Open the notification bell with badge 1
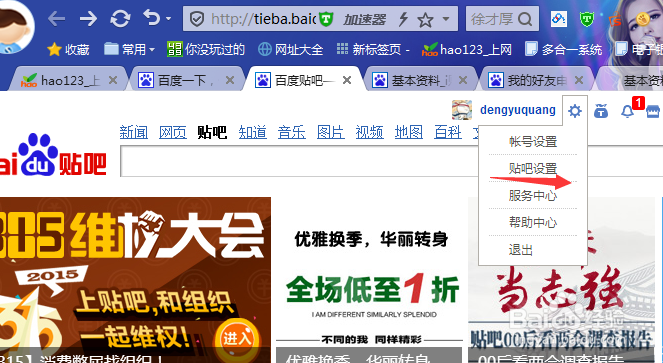663x363 pixels. (627, 111)
